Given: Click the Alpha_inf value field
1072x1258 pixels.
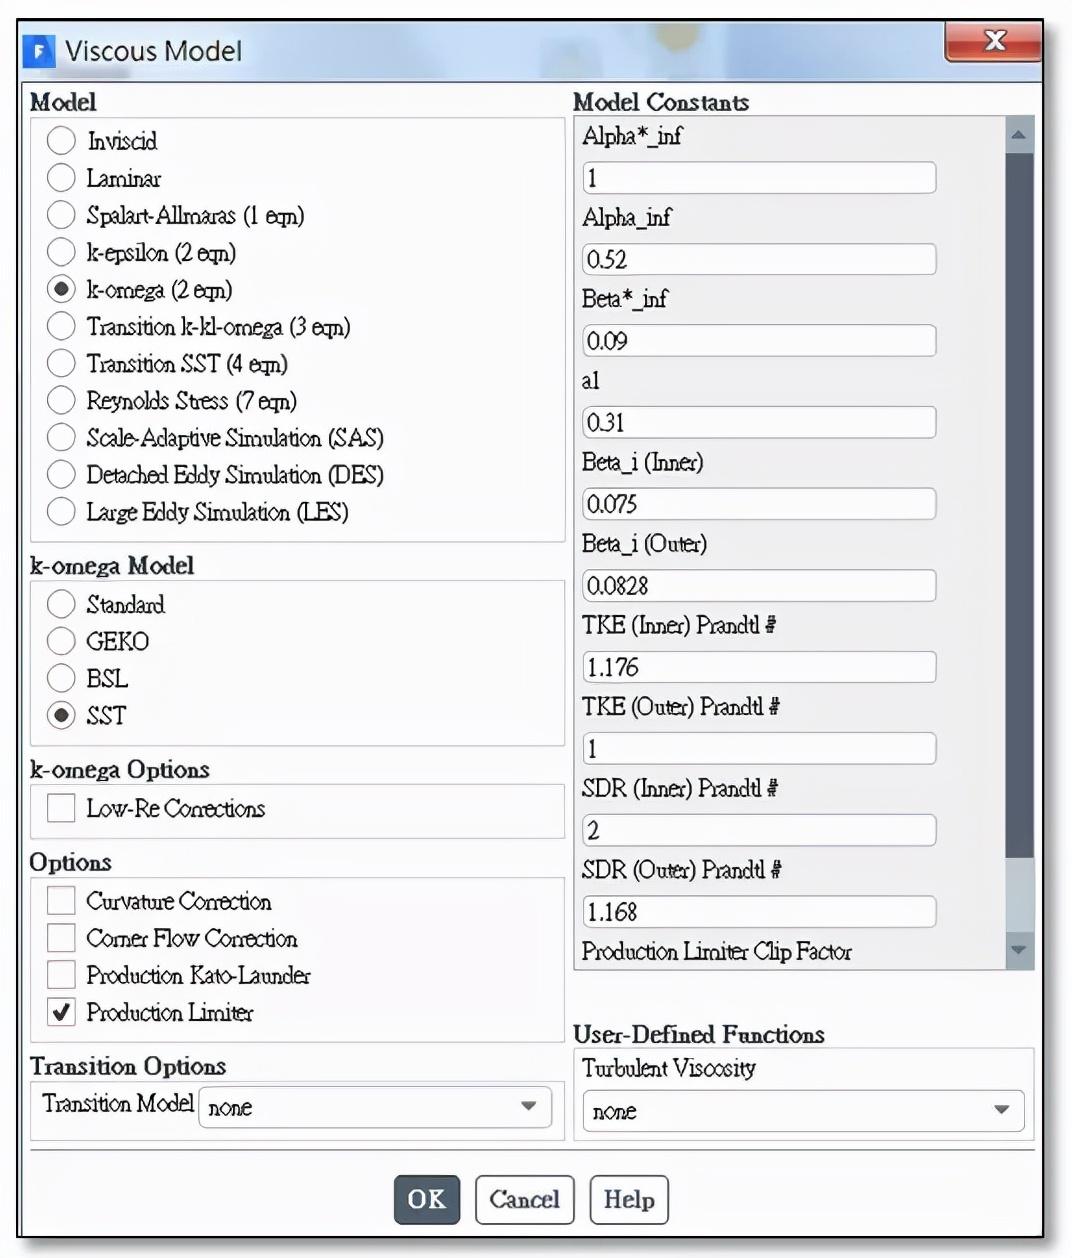Looking at the screenshot, I should [759, 259].
